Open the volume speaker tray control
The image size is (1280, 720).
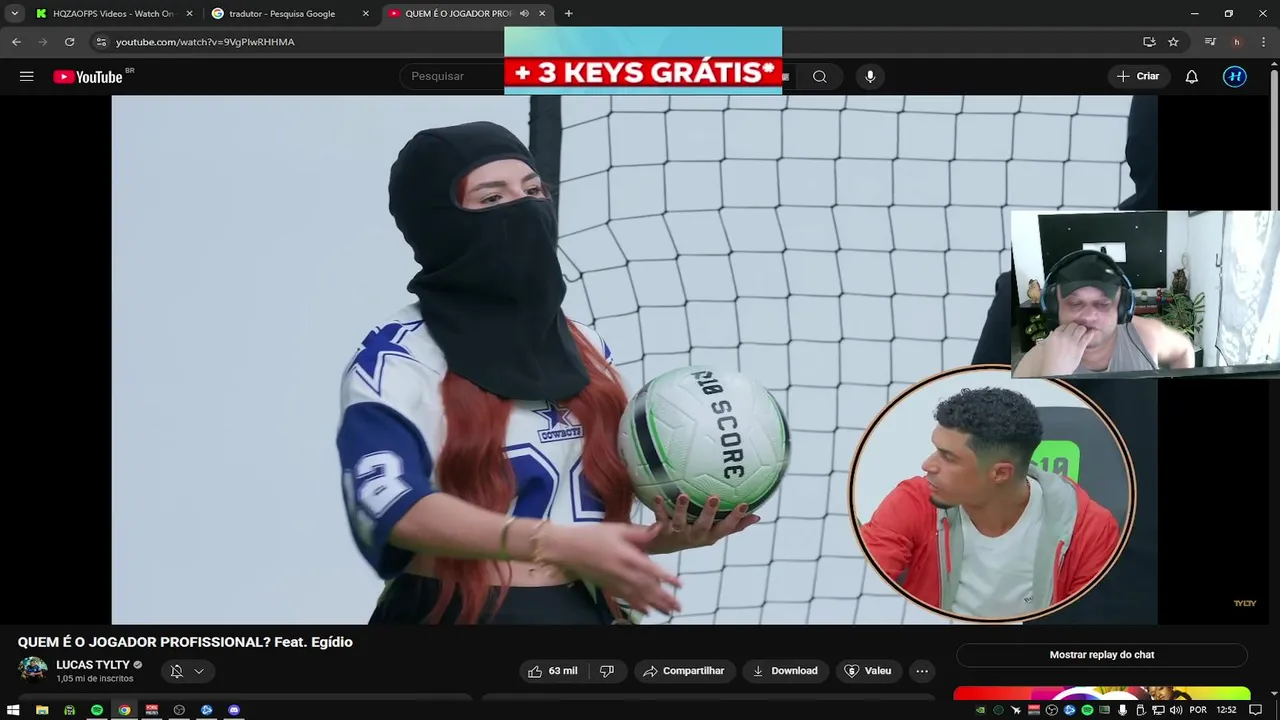(1174, 710)
